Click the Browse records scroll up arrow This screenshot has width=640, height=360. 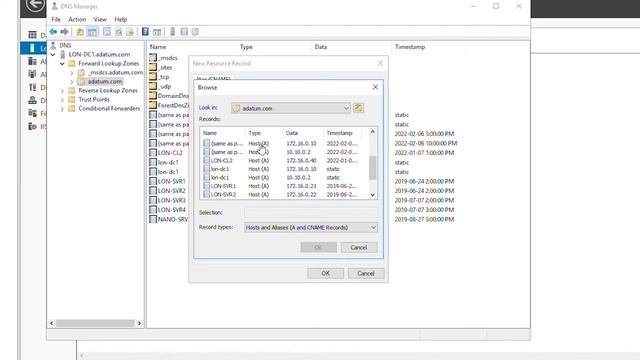pos(372,132)
